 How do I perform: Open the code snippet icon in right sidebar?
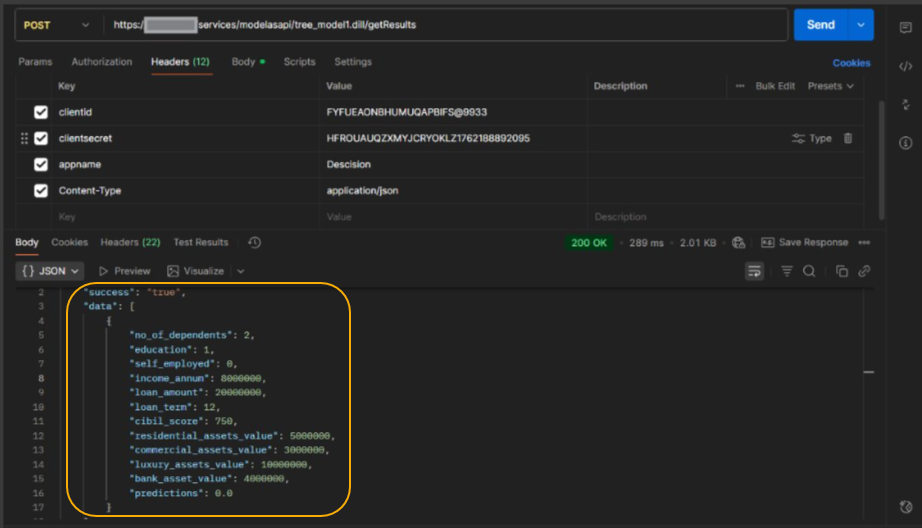click(x=905, y=67)
